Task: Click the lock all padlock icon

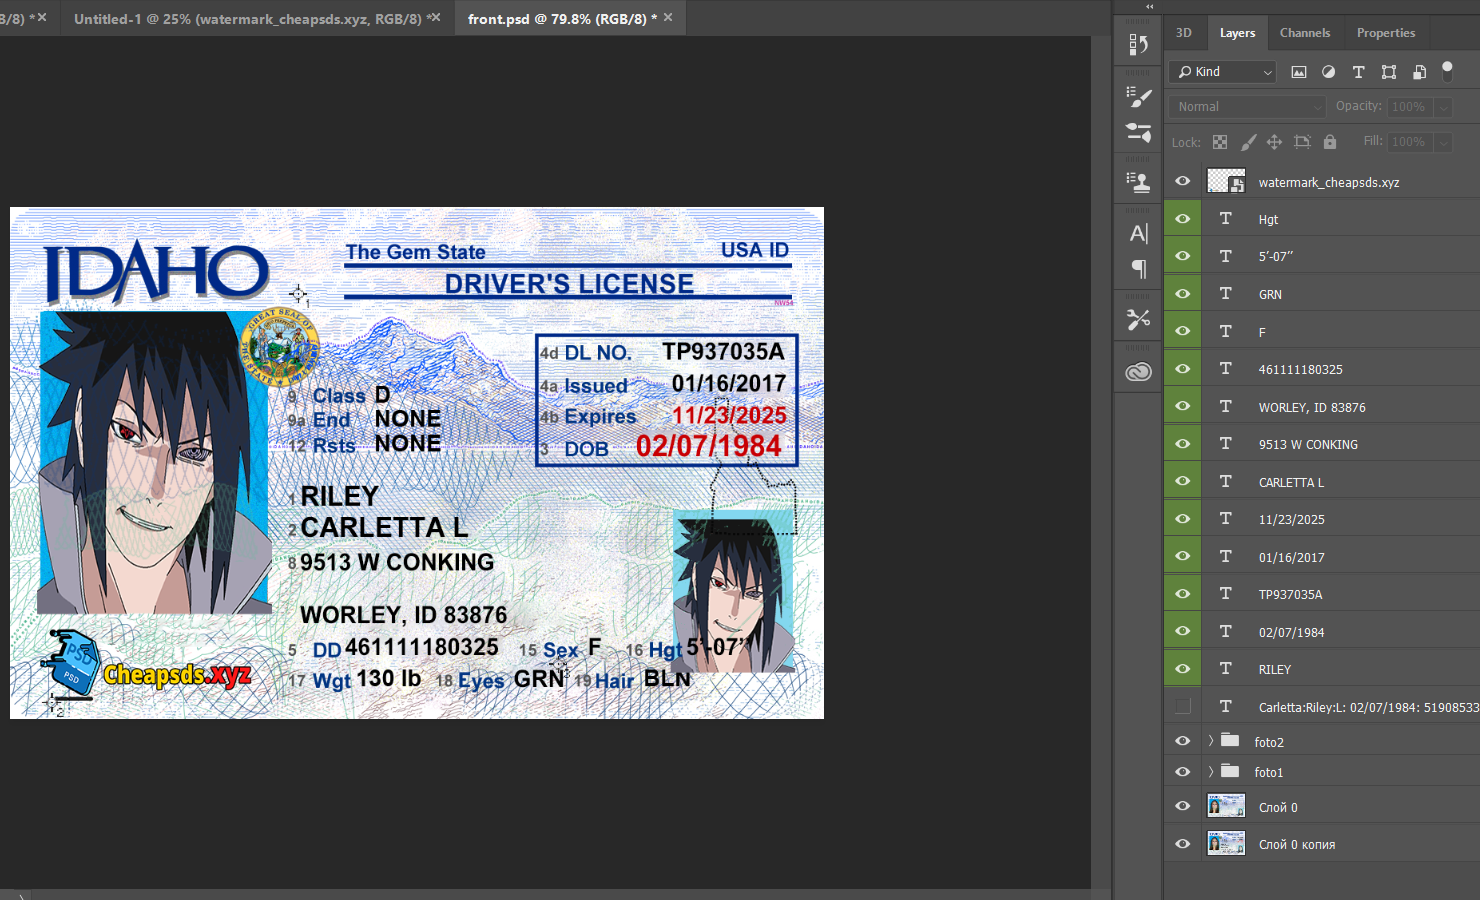Action: coord(1330,142)
